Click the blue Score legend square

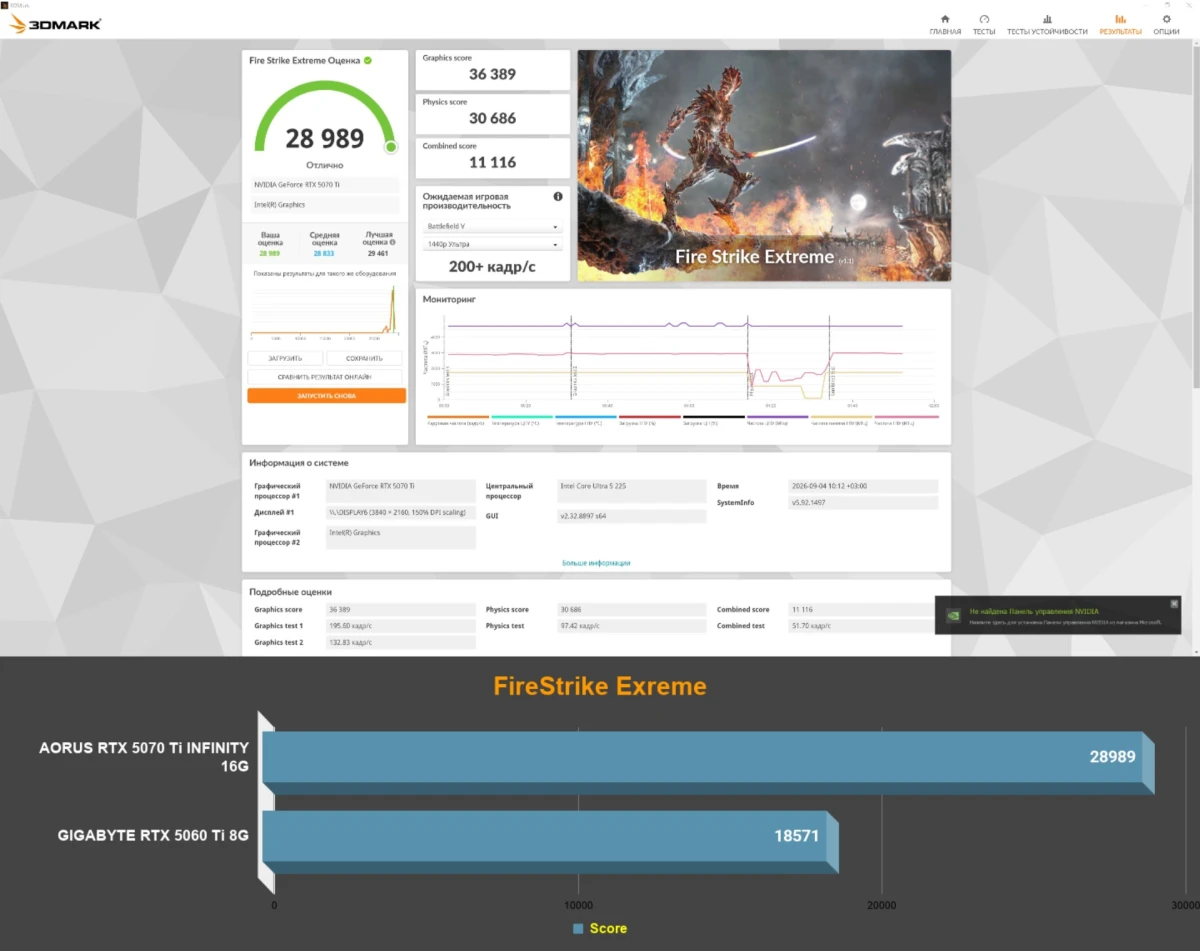(578, 929)
